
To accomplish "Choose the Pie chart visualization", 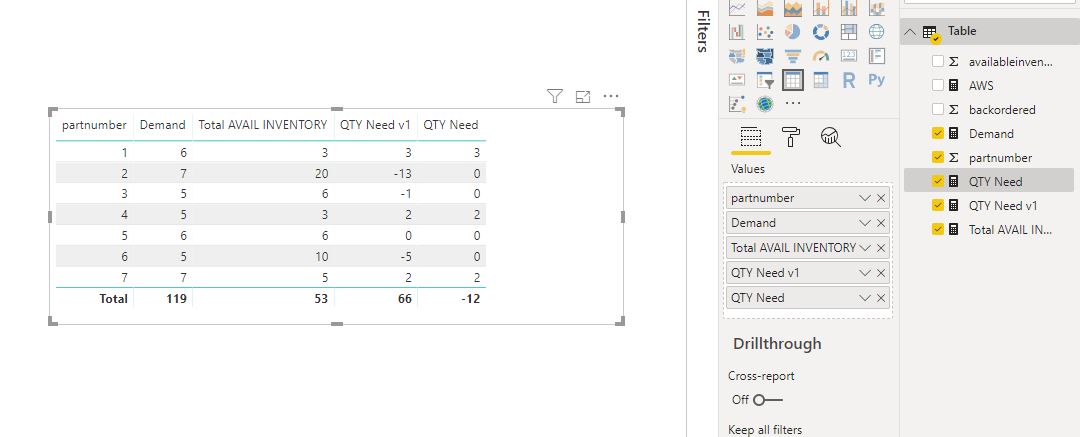I will click(x=793, y=32).
